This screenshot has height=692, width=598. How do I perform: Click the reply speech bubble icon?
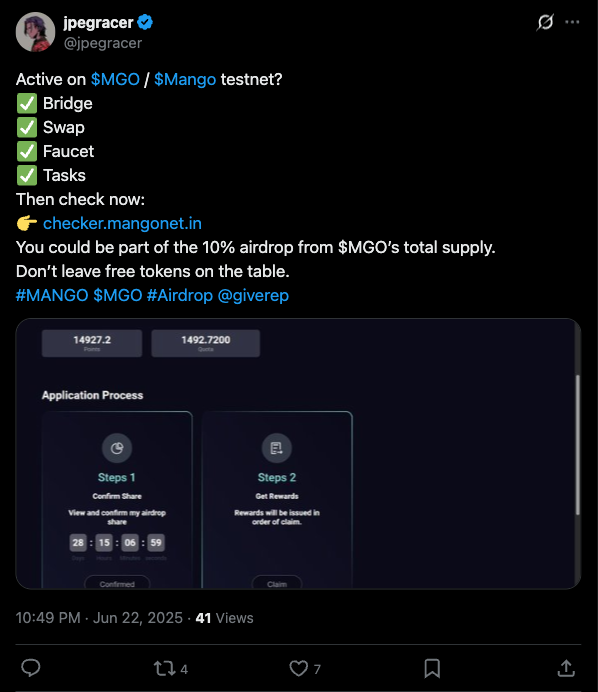(x=31, y=668)
